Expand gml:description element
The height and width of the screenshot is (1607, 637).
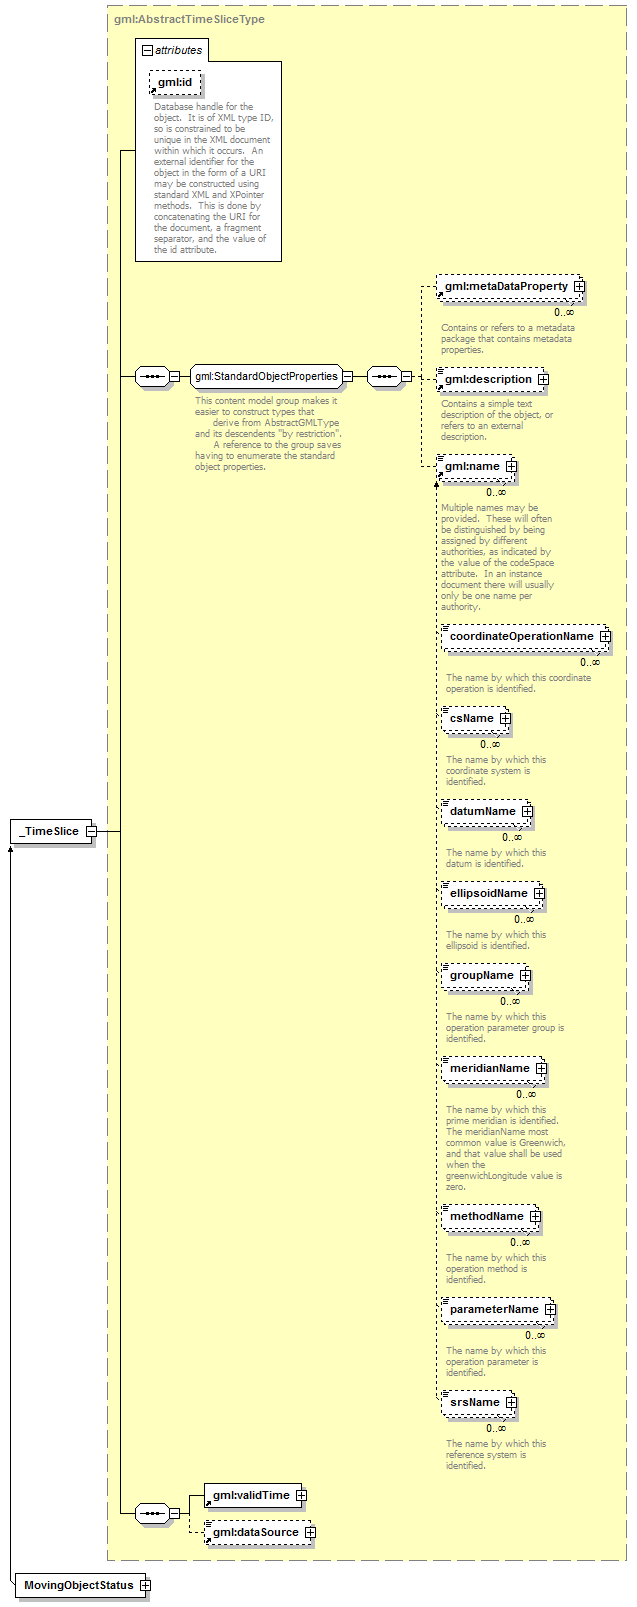pos(543,380)
